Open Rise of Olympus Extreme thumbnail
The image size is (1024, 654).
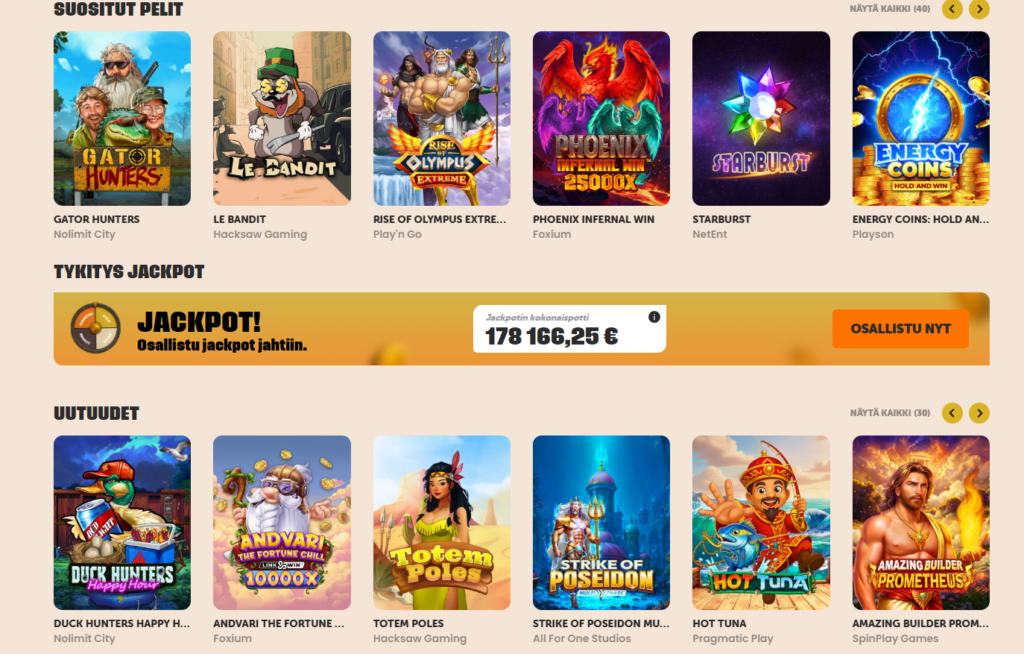click(x=441, y=118)
